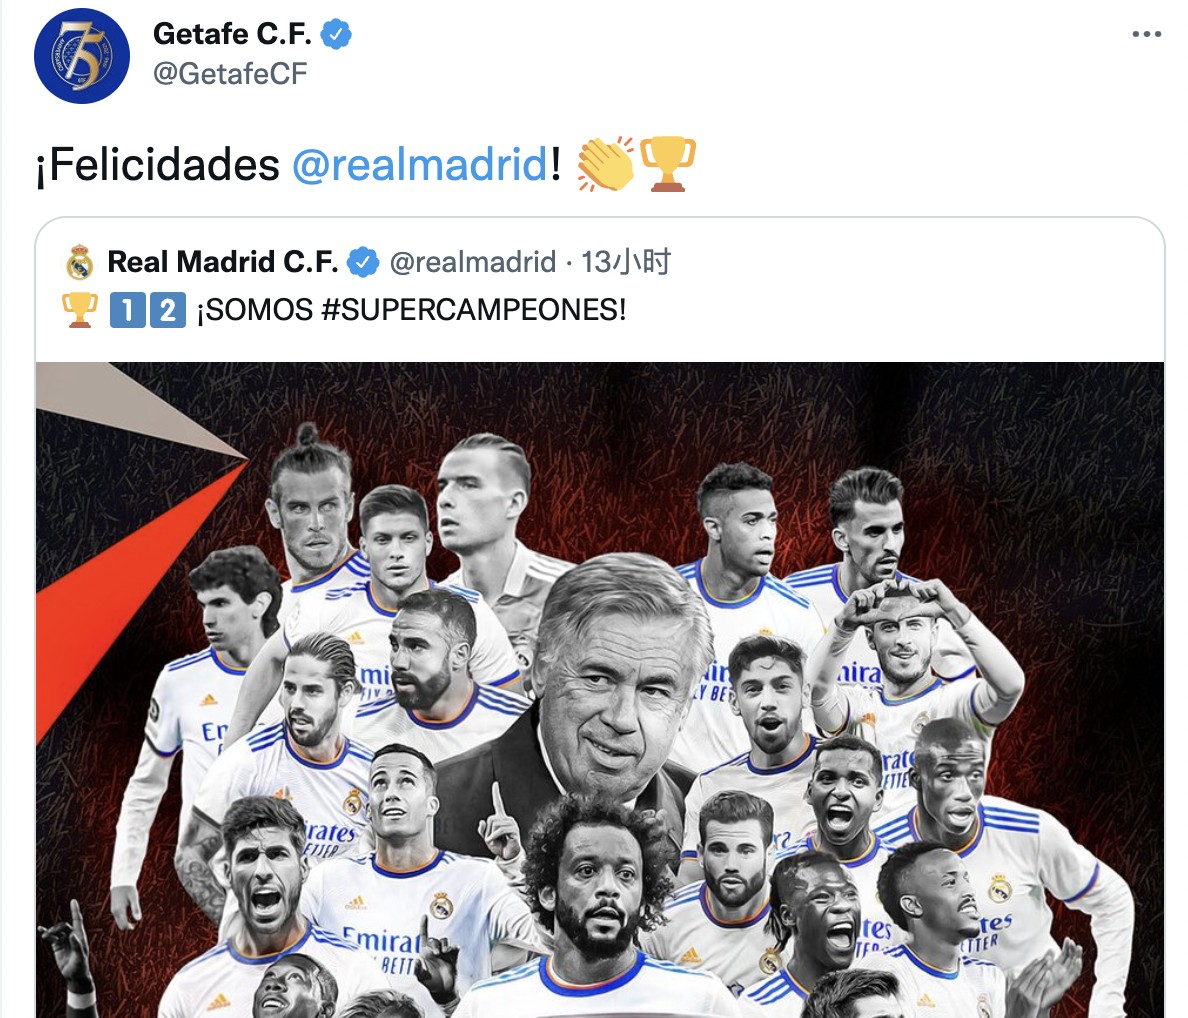The height and width of the screenshot is (1018, 1188).
Task: Open the @GetafeCF handle link
Action: (230, 74)
